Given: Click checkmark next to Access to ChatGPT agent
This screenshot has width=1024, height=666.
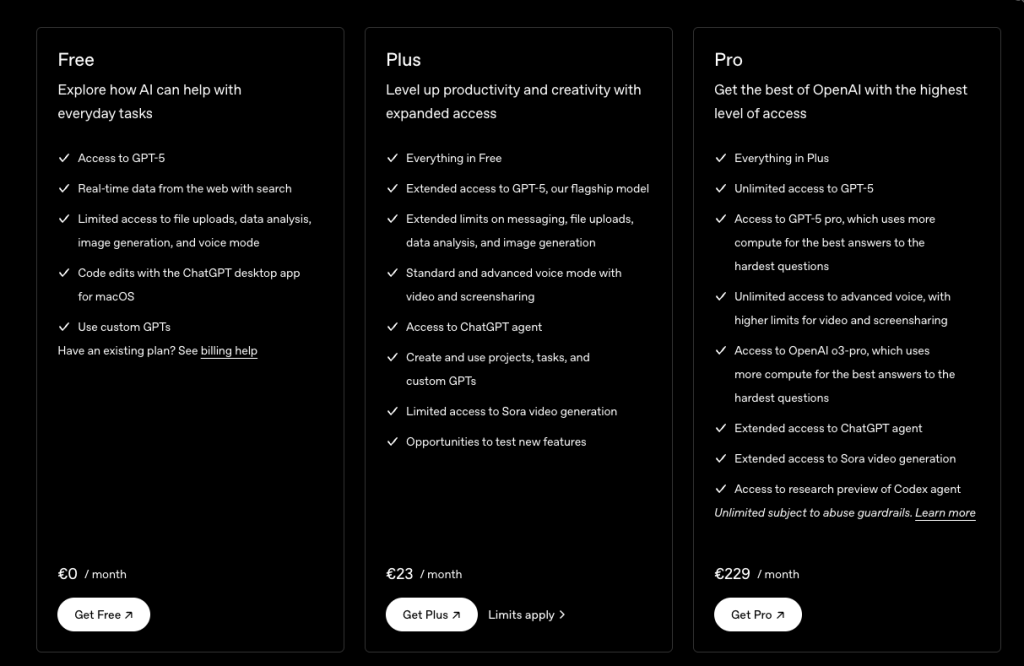Looking at the screenshot, I should (391, 327).
